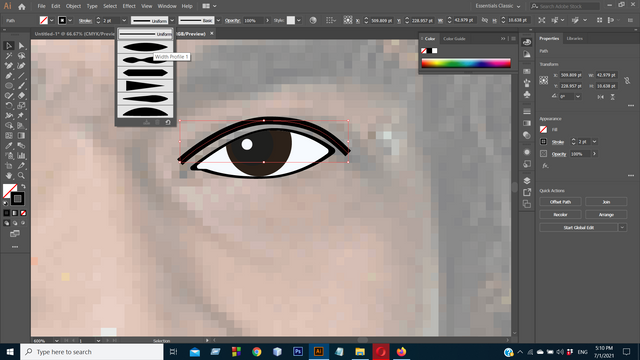Click the Offset Path button
Viewport: 640px width, 360px height.
click(x=560, y=202)
